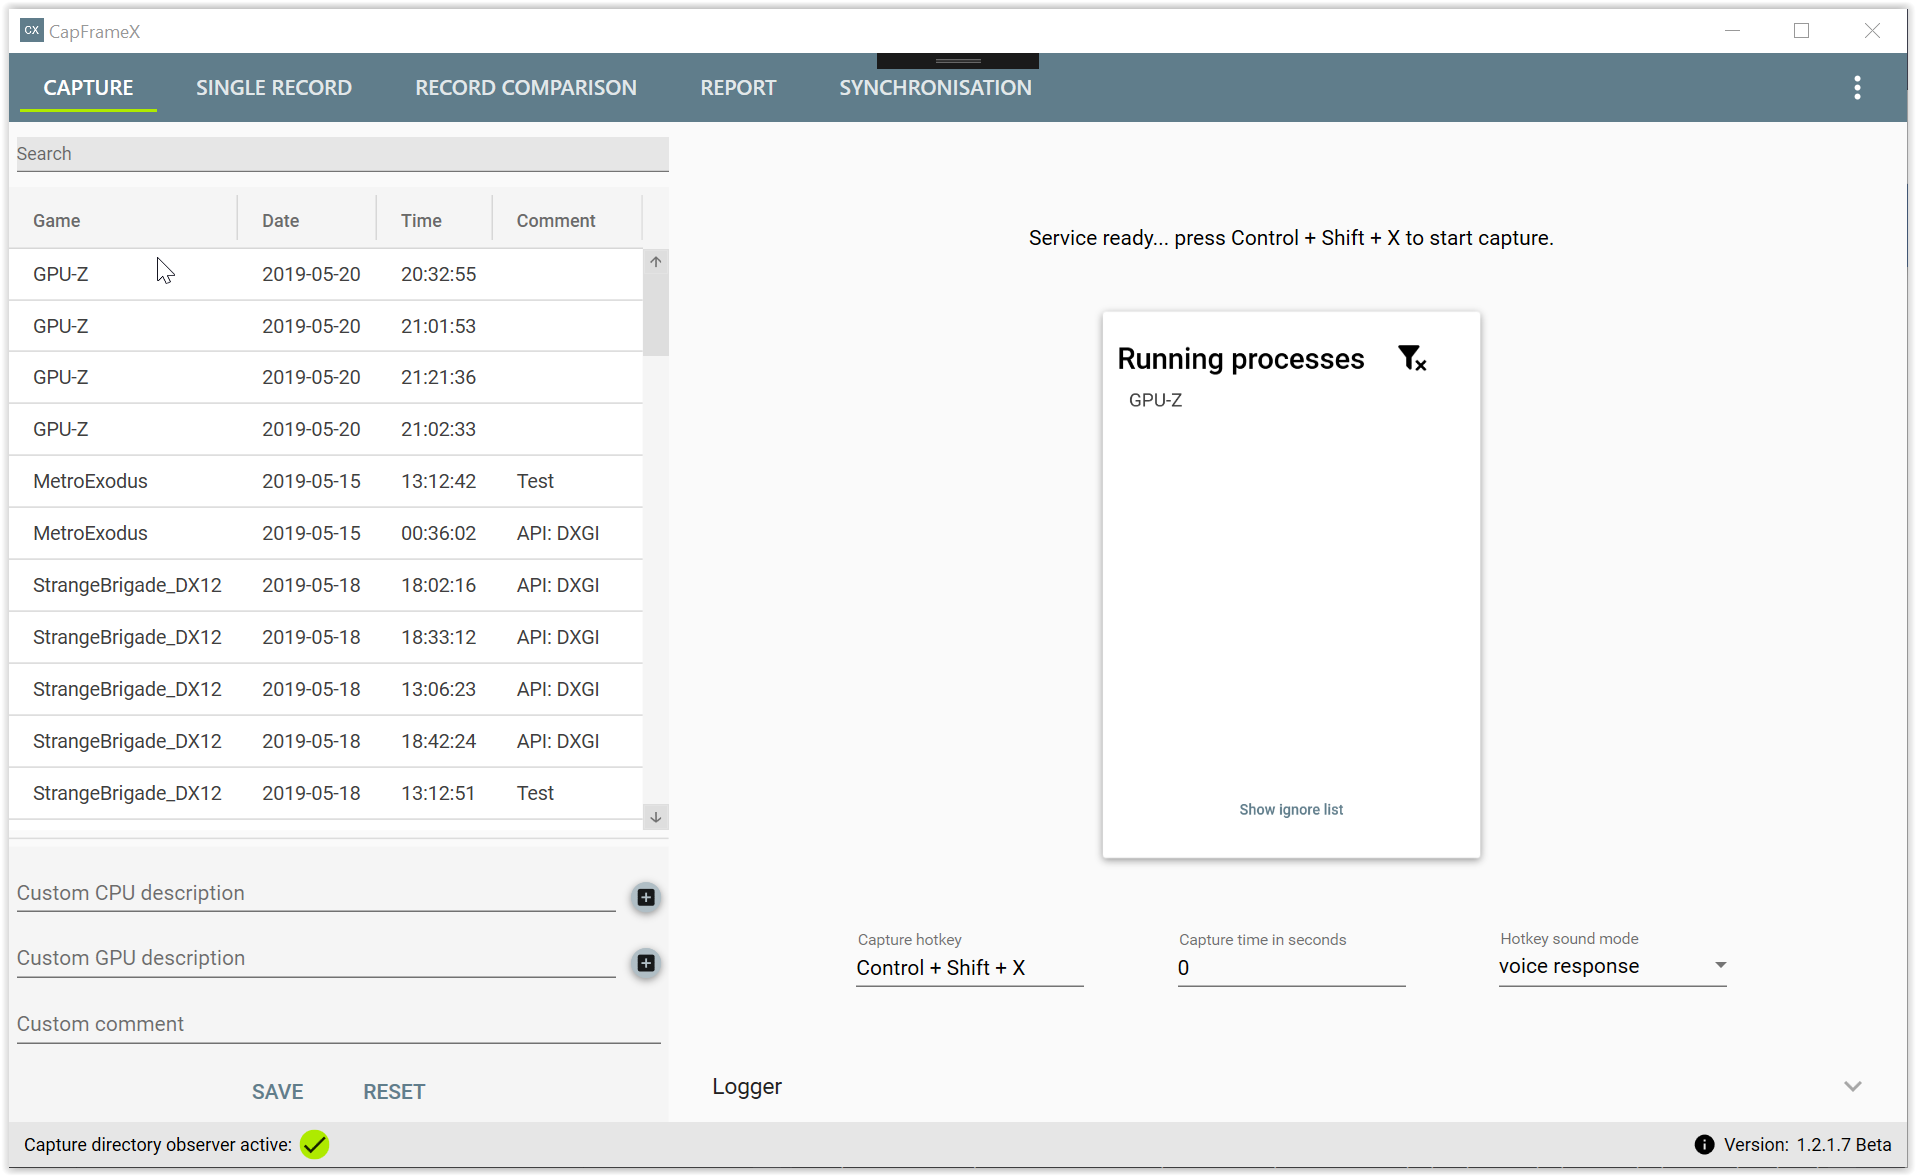Screen dimensions: 1916x1176
Task: Select StrangeBrigade_DX12 record at 13:12:51
Action: (326, 793)
